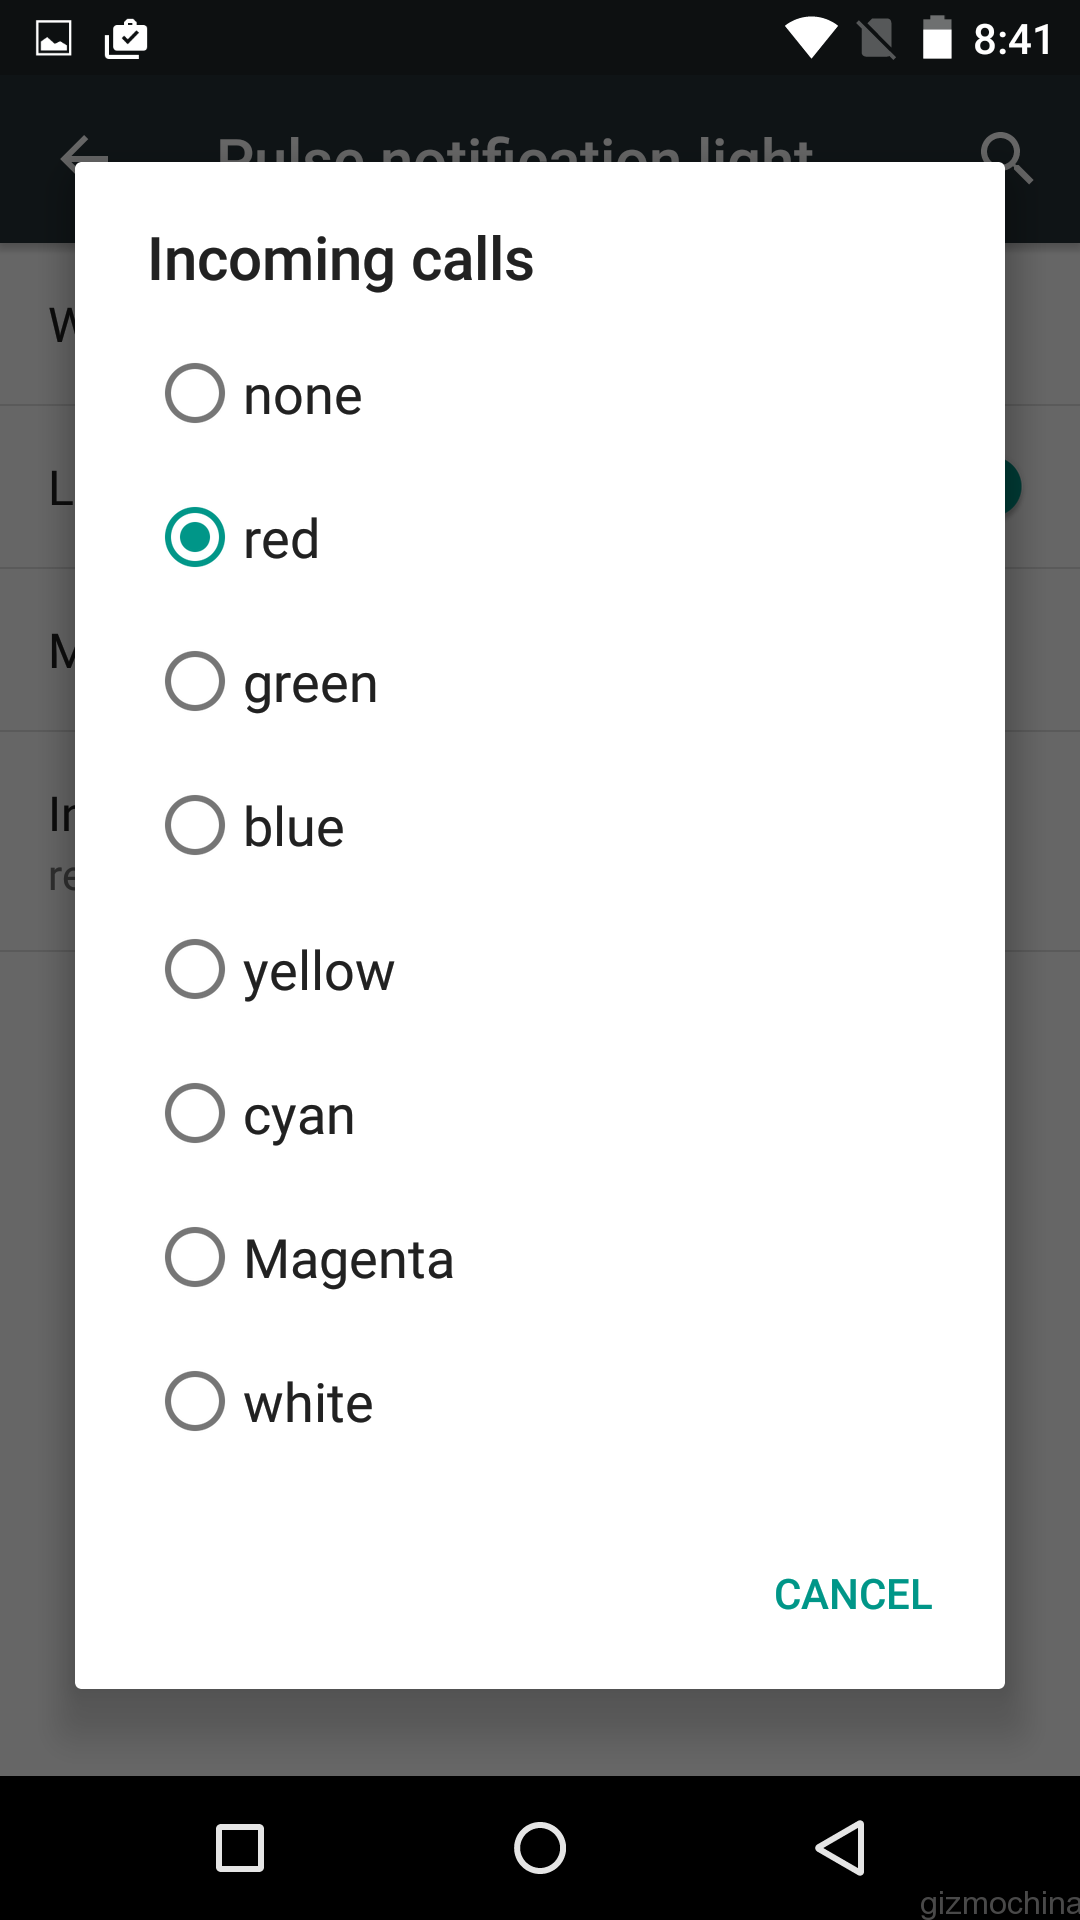Open recent apps with square icon

pos(240,1847)
